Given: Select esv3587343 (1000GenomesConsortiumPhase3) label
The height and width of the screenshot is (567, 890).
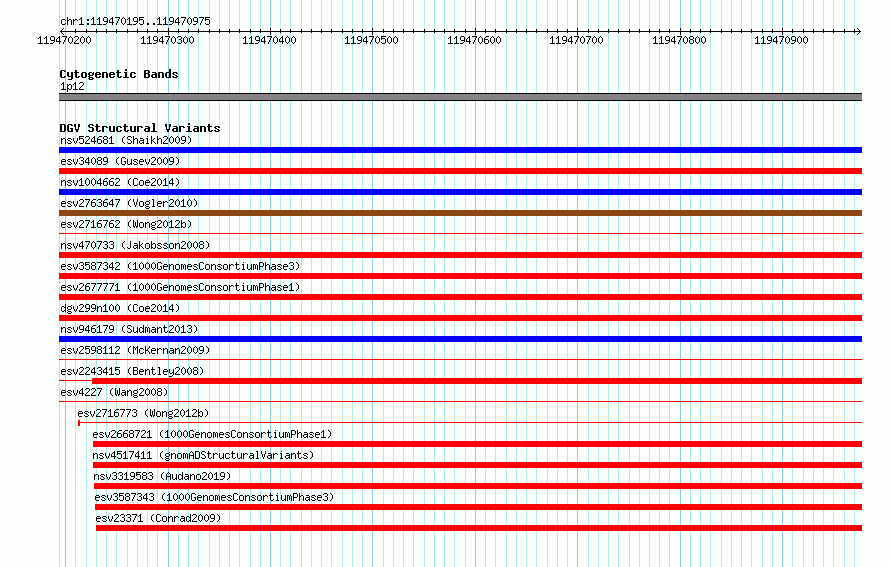Looking at the screenshot, I should (215, 497).
